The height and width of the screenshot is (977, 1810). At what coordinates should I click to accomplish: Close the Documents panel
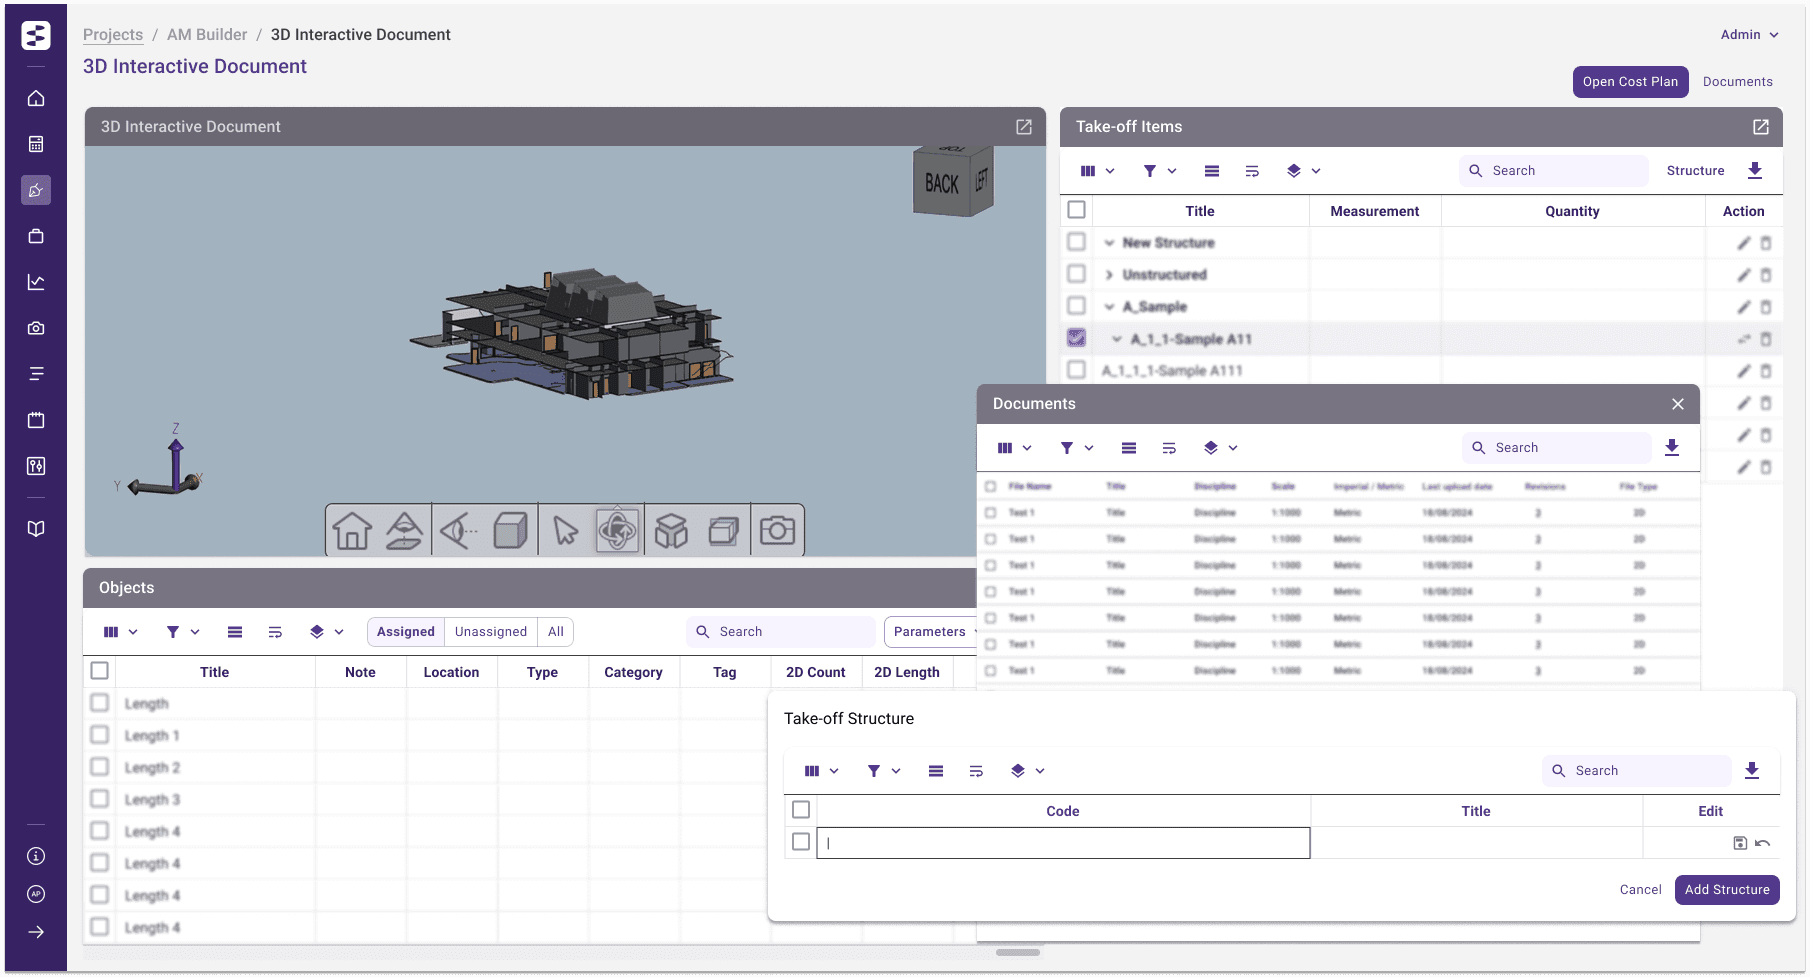[x=1678, y=404]
